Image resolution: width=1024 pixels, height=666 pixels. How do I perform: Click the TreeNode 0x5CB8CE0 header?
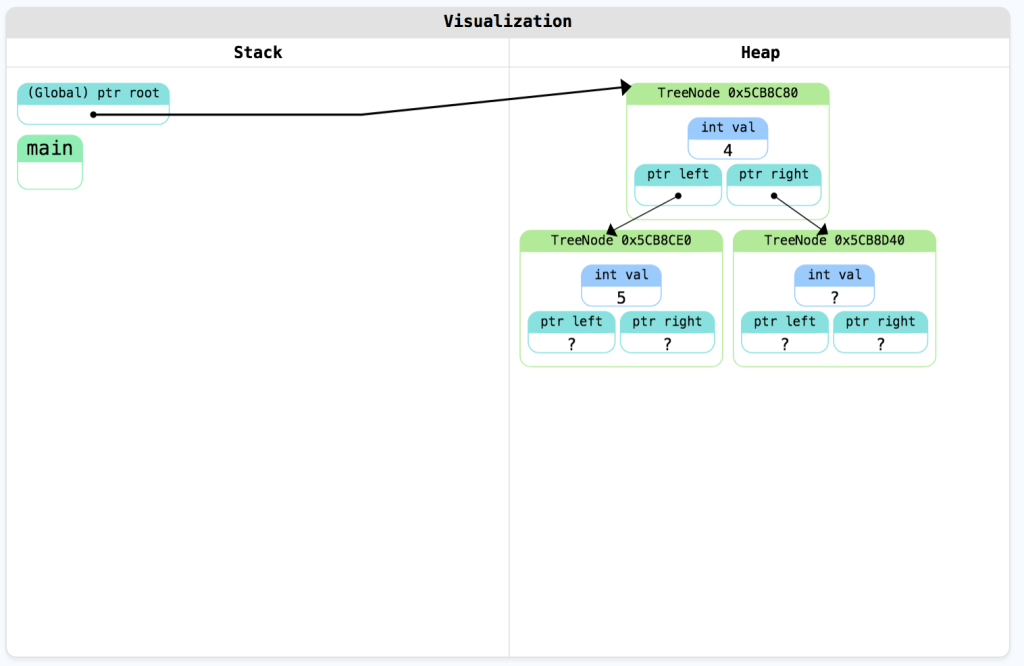[x=620, y=241]
